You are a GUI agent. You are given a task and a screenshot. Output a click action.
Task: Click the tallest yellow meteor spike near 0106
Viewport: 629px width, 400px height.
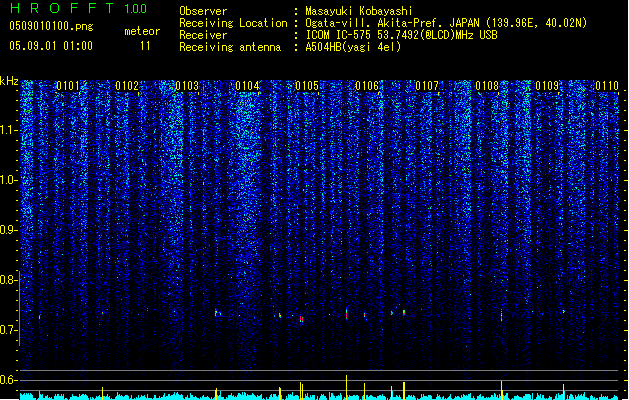347,387
